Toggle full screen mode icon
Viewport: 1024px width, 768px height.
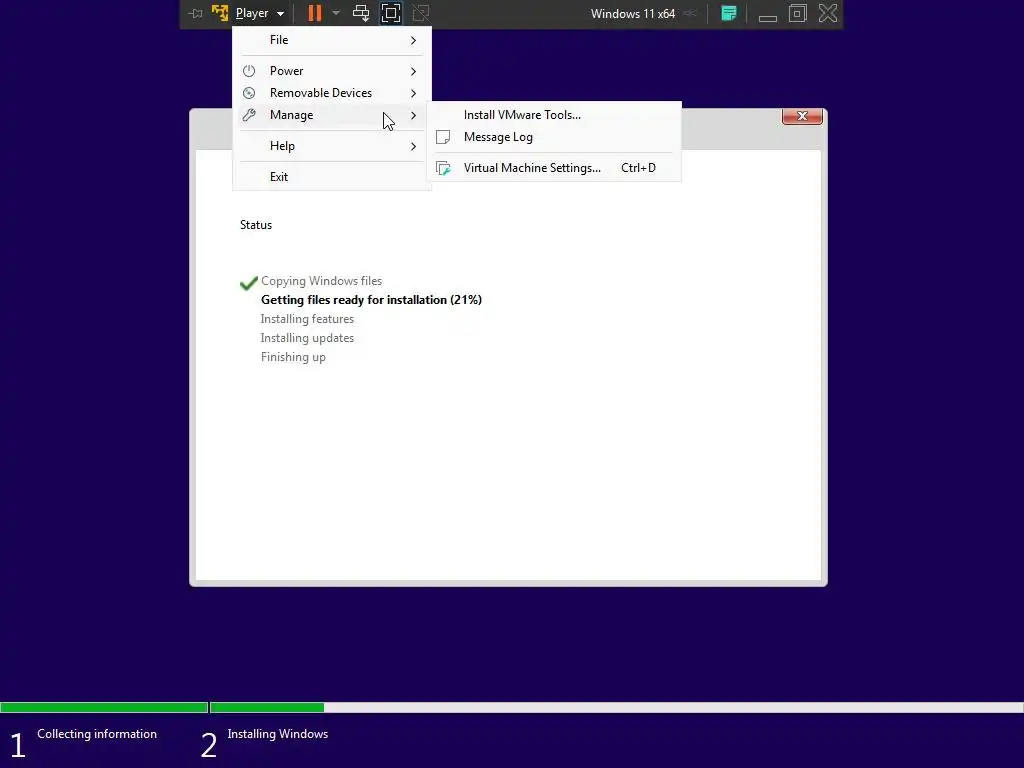pos(391,13)
